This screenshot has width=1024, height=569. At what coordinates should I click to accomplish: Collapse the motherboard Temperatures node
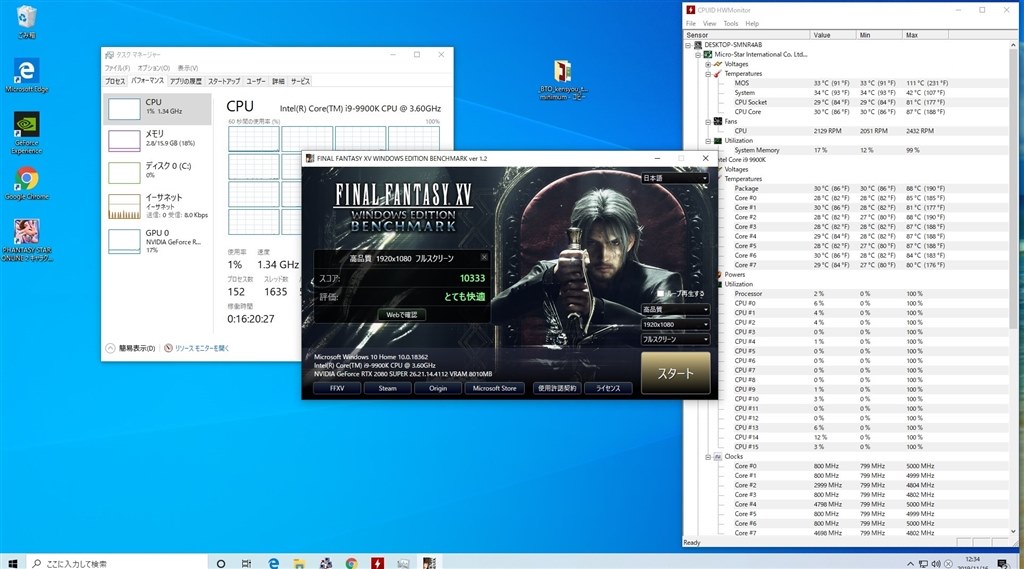click(708, 74)
